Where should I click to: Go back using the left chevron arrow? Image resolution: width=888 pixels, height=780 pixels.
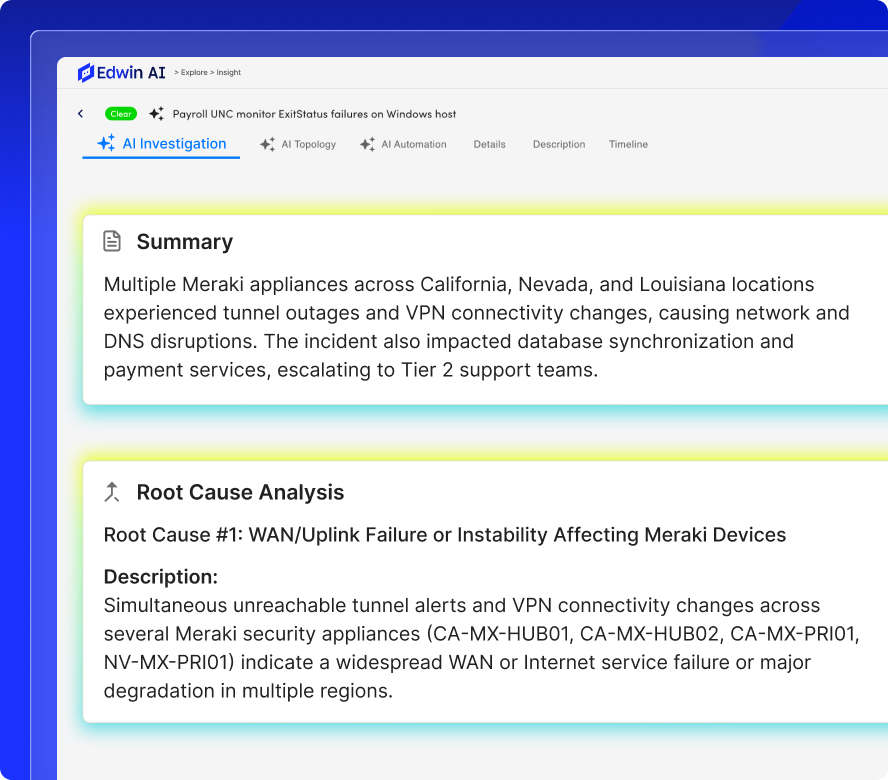(x=80, y=114)
